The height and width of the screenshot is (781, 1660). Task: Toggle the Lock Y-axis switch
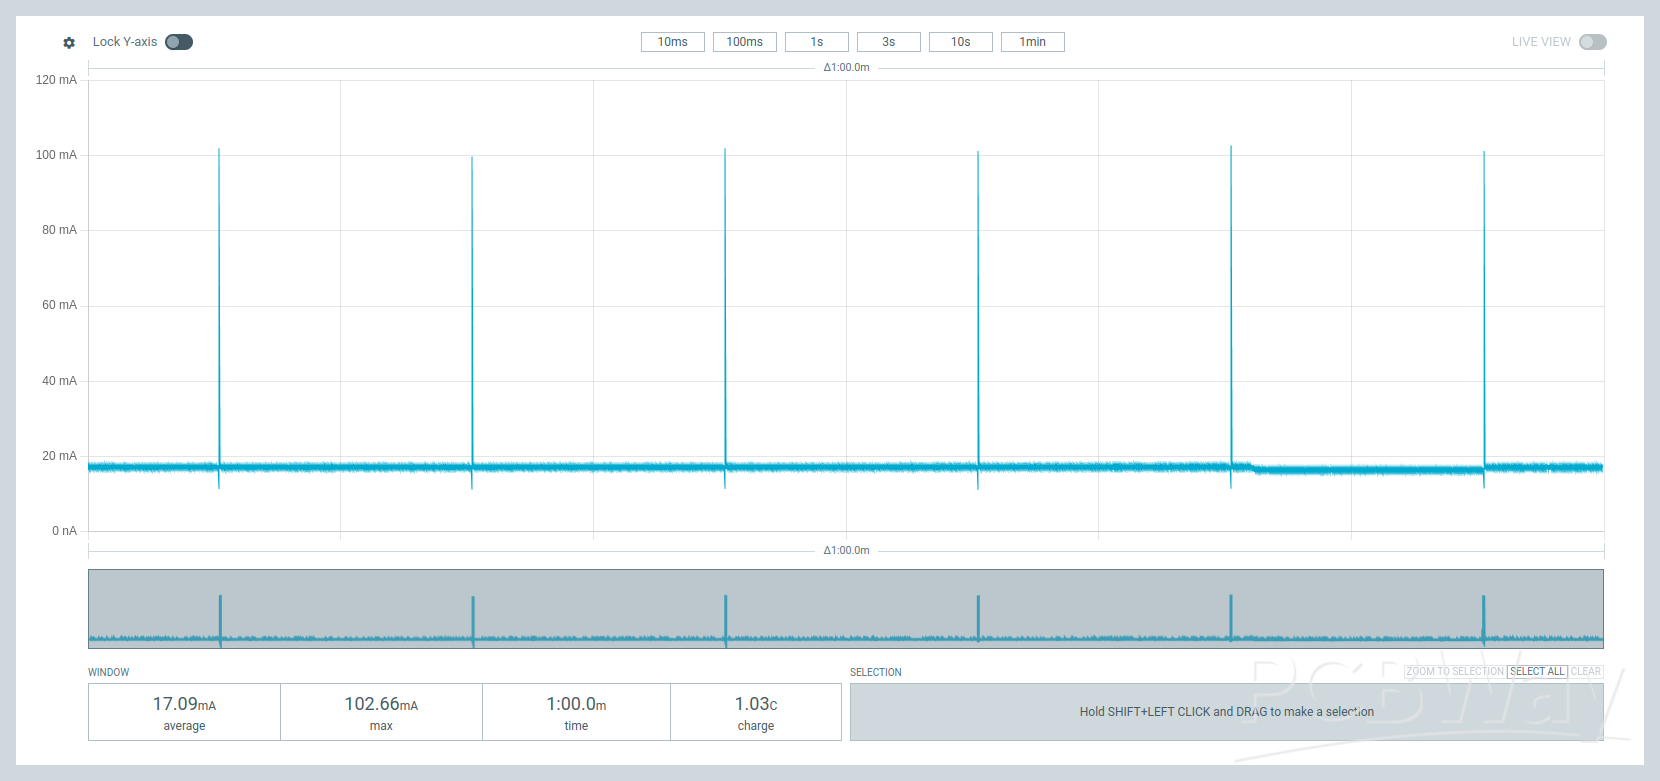179,42
